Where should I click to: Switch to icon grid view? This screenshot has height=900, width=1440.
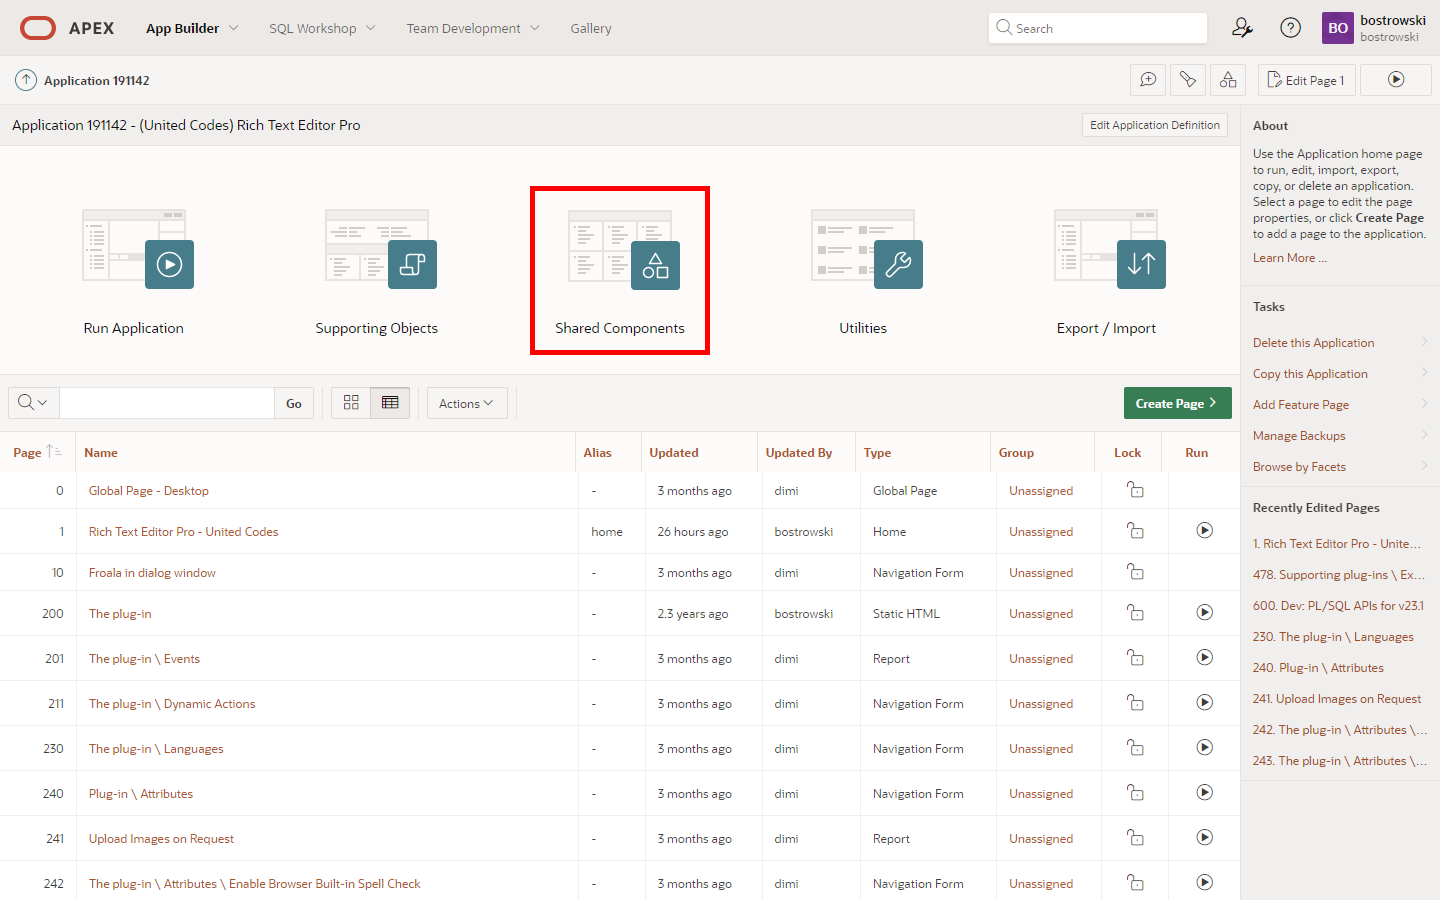tap(351, 403)
